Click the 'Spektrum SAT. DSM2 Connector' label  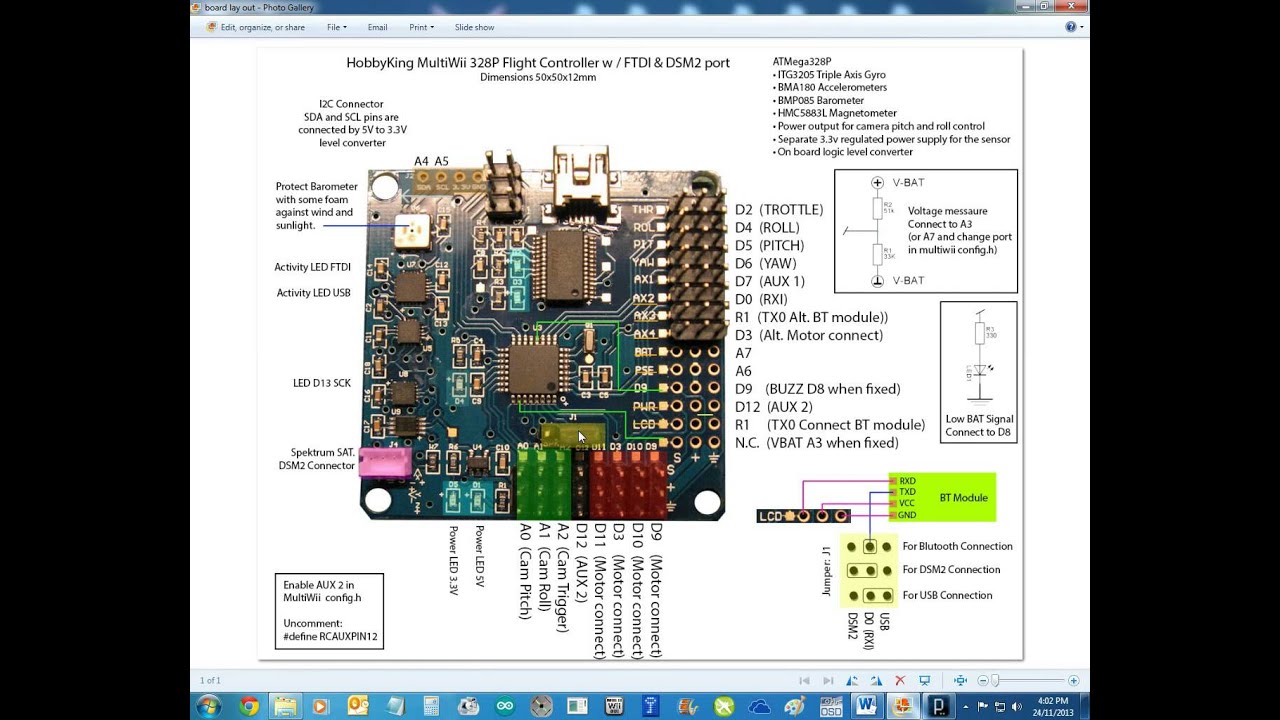tap(317, 459)
